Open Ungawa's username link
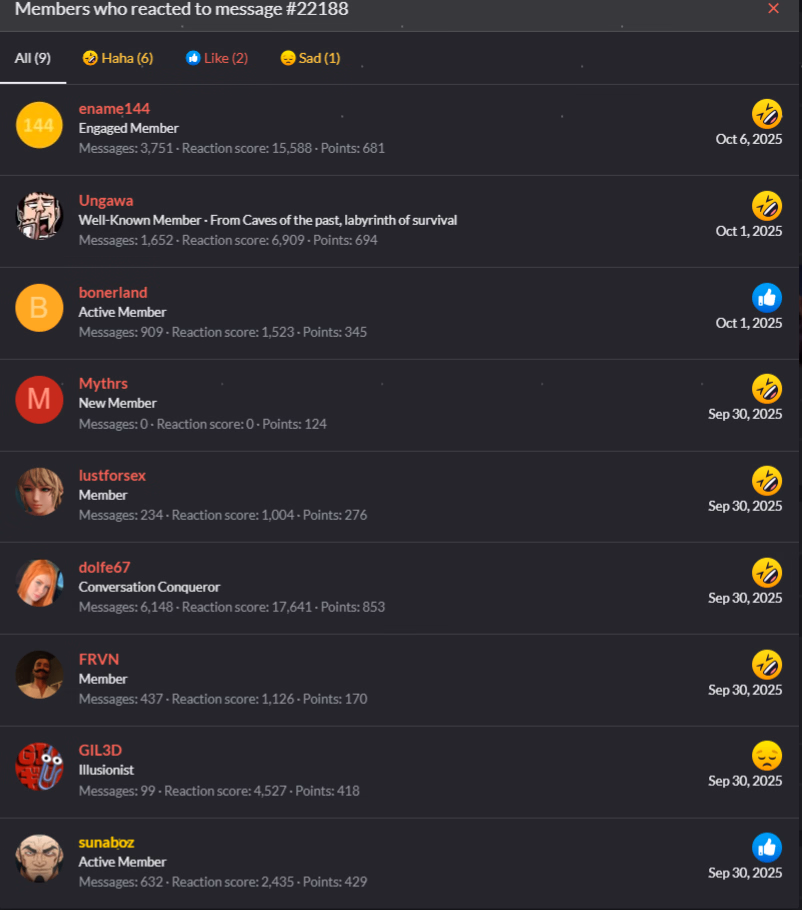This screenshot has height=910, width=802. [106, 201]
